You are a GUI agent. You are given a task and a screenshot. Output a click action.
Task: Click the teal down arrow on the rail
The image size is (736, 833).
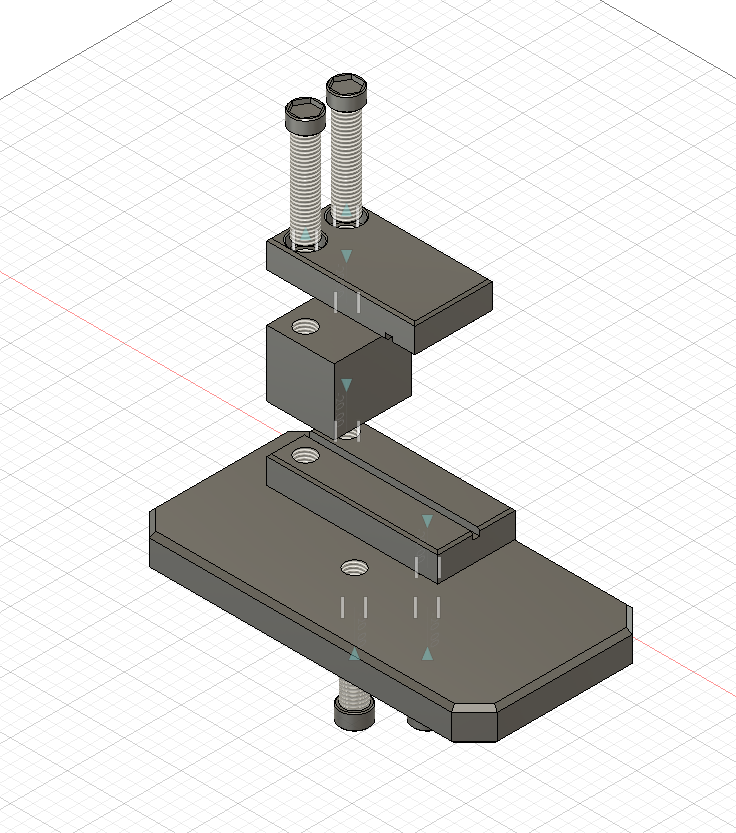pyautogui.click(x=427, y=521)
